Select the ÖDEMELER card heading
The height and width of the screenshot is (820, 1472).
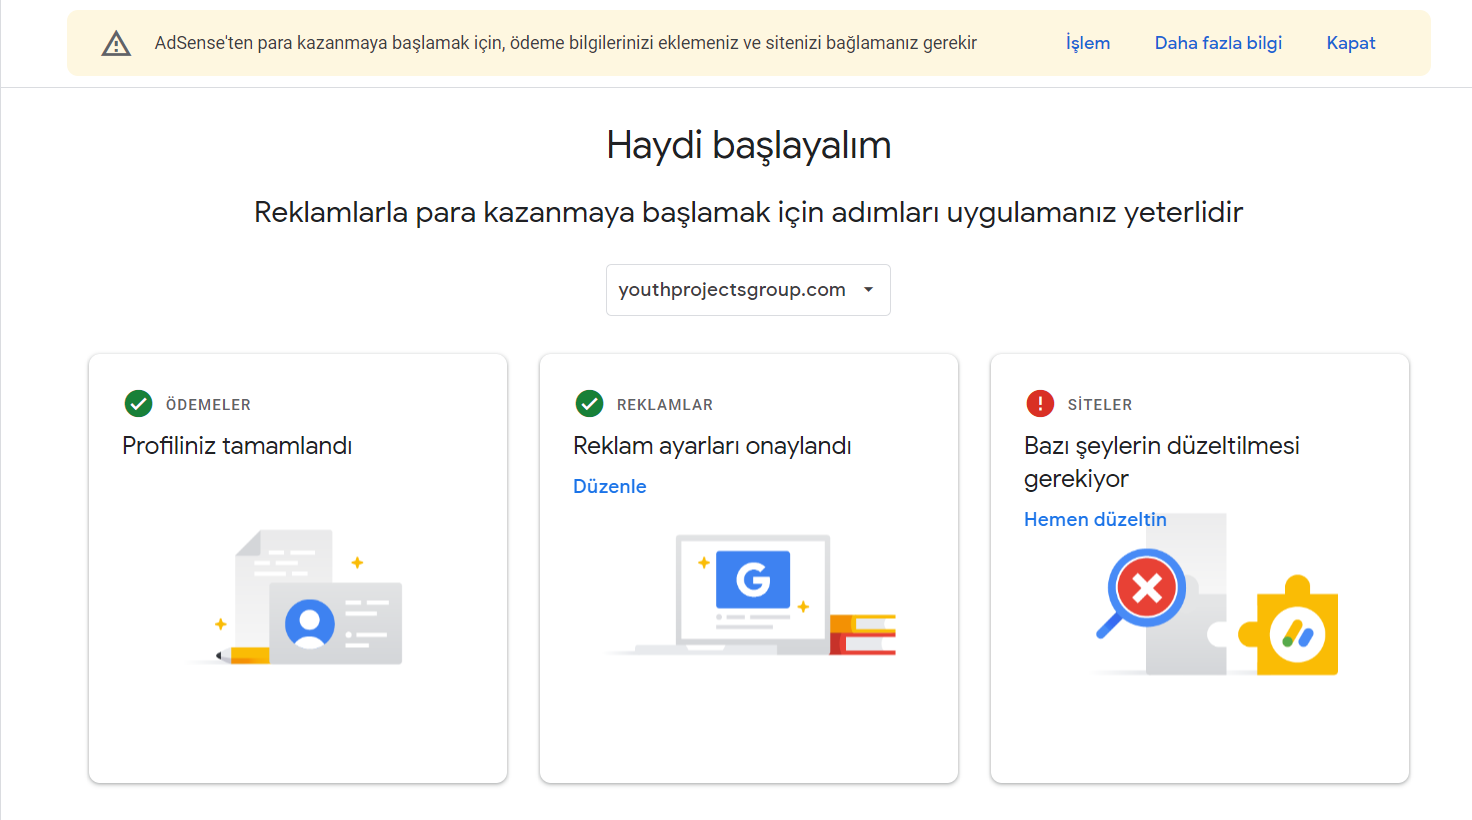point(208,405)
